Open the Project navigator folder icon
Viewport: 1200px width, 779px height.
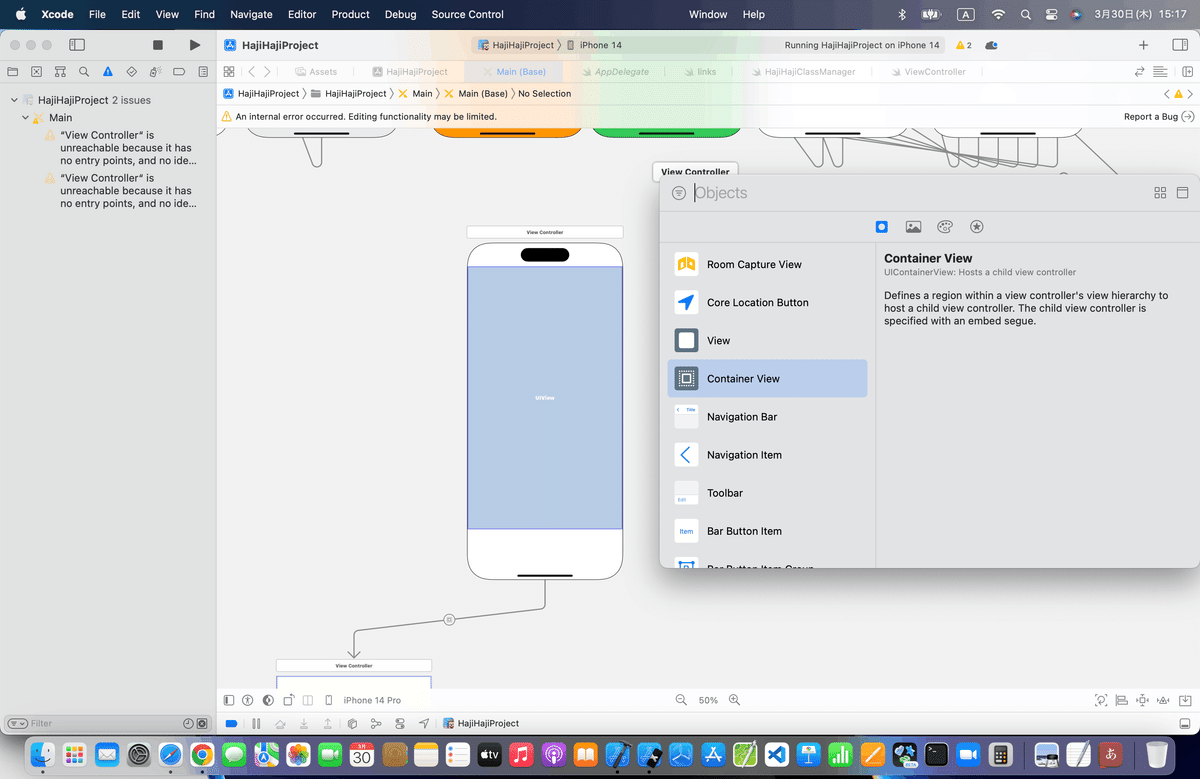click(x=13, y=72)
